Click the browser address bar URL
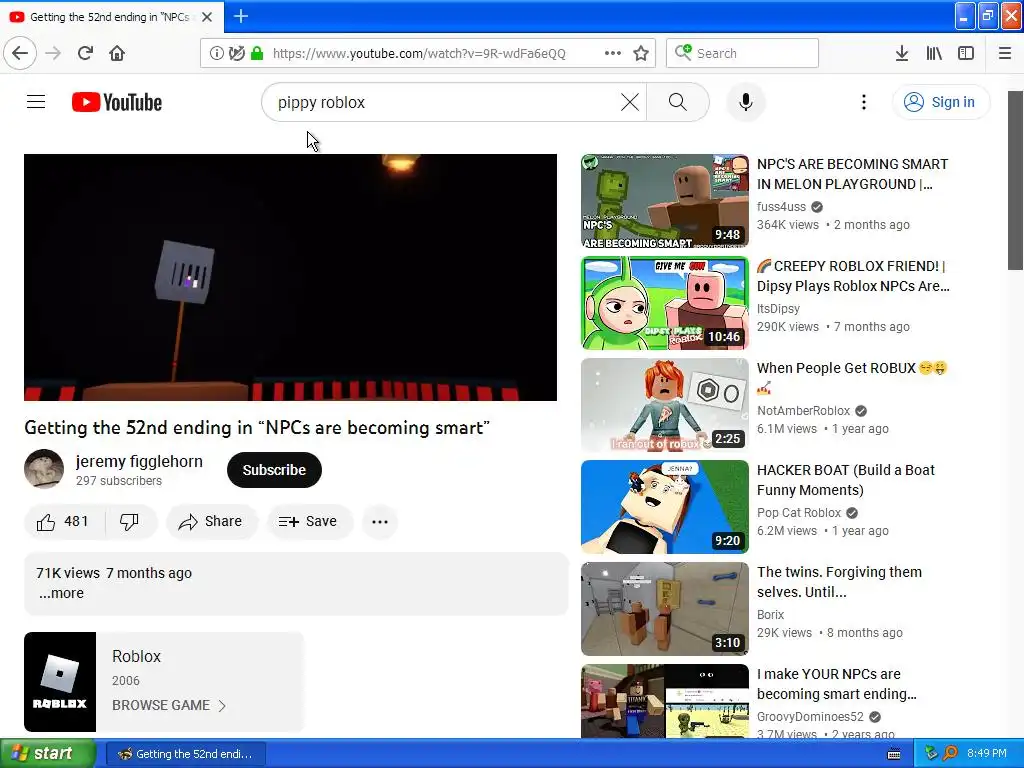This screenshot has width=1024, height=768. [419, 54]
